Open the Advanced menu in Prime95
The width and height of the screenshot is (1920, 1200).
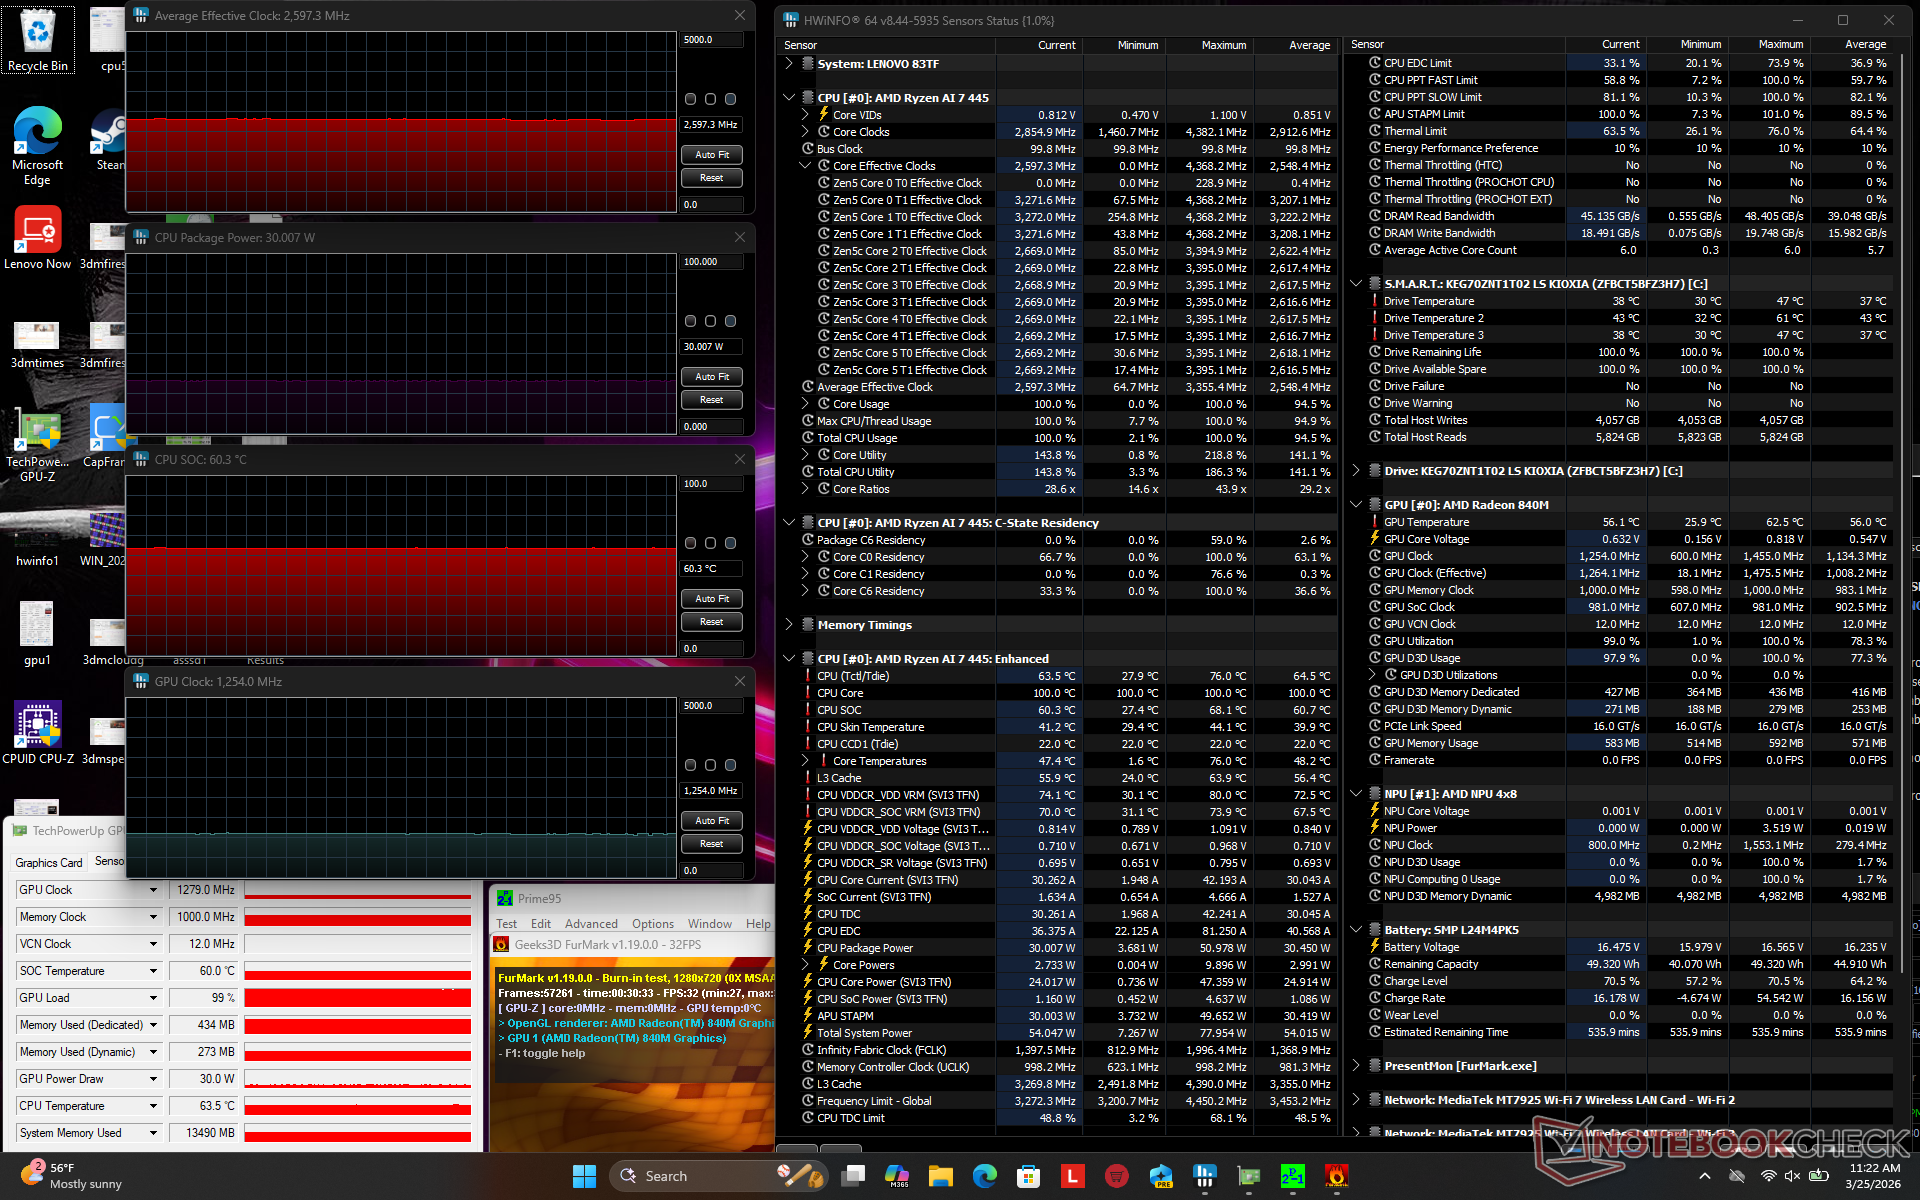pyautogui.click(x=591, y=924)
